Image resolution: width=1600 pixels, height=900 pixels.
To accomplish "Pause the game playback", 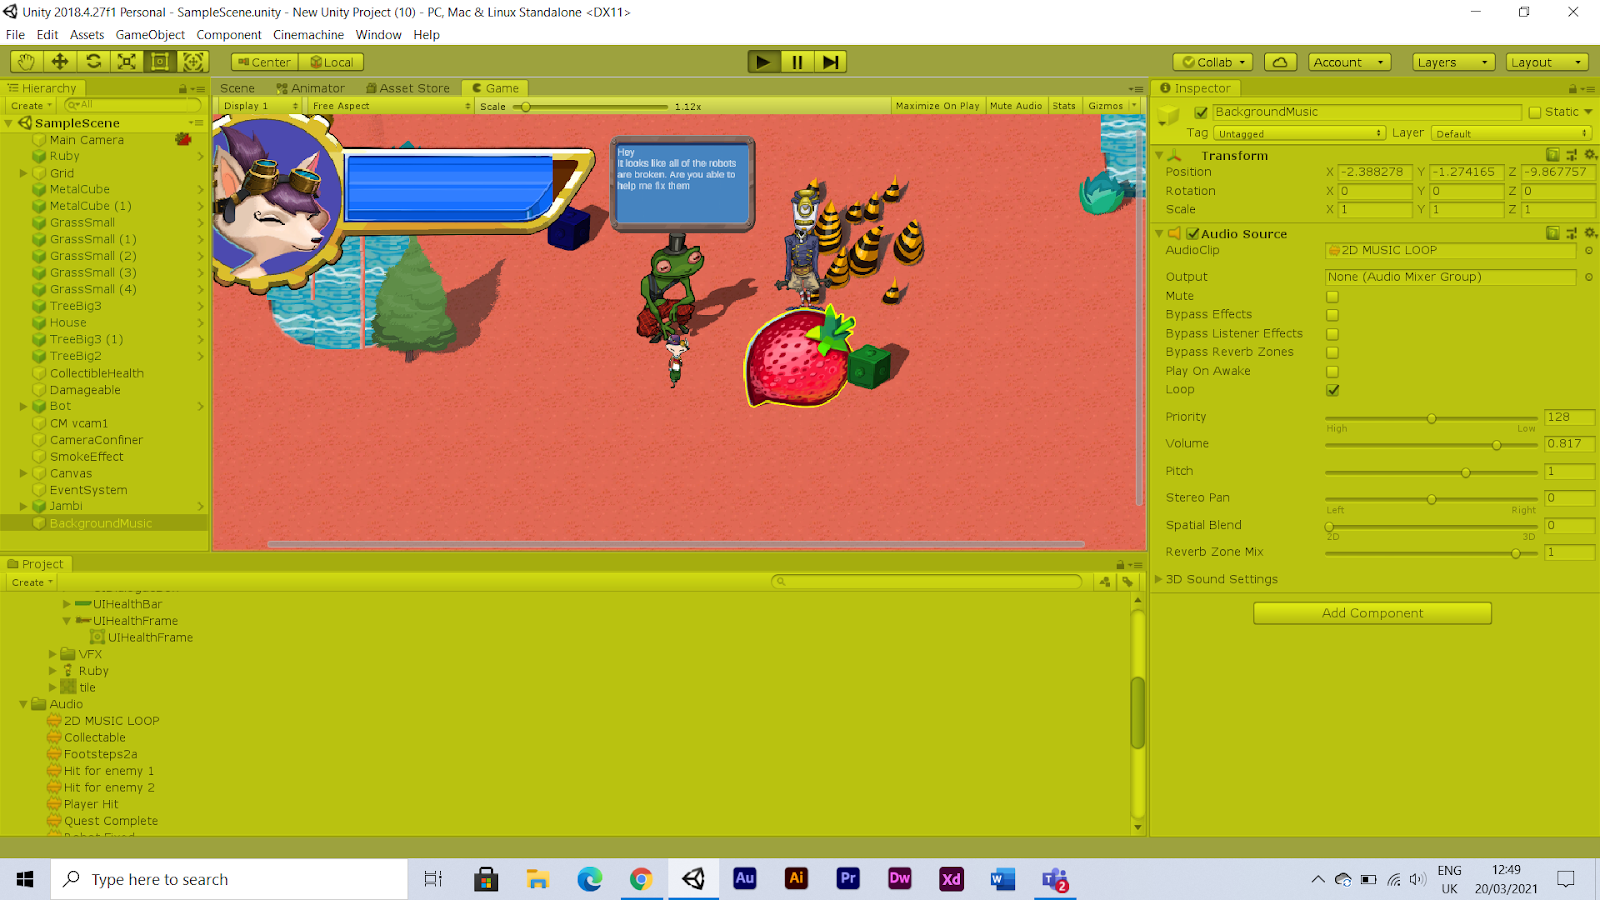I will click(x=797, y=62).
